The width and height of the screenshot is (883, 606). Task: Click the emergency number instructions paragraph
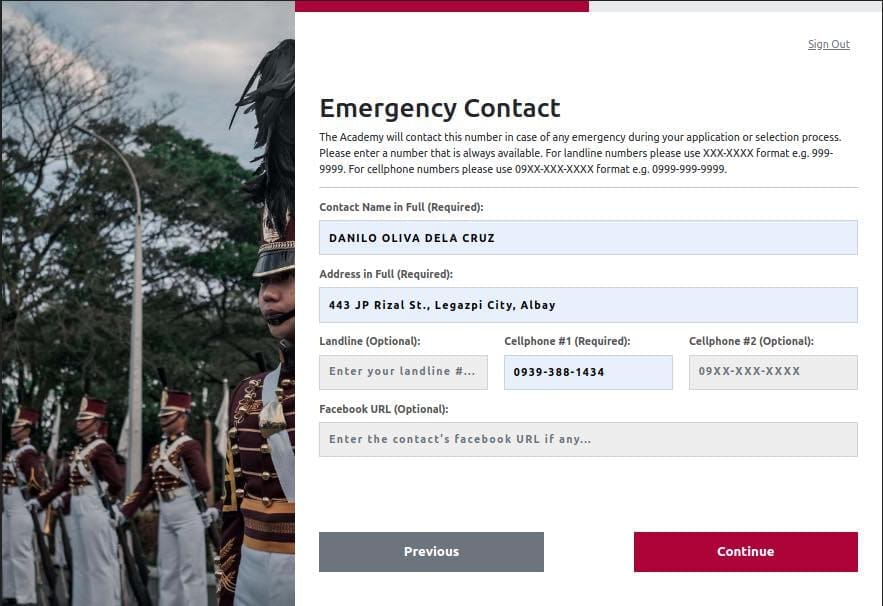(580, 153)
